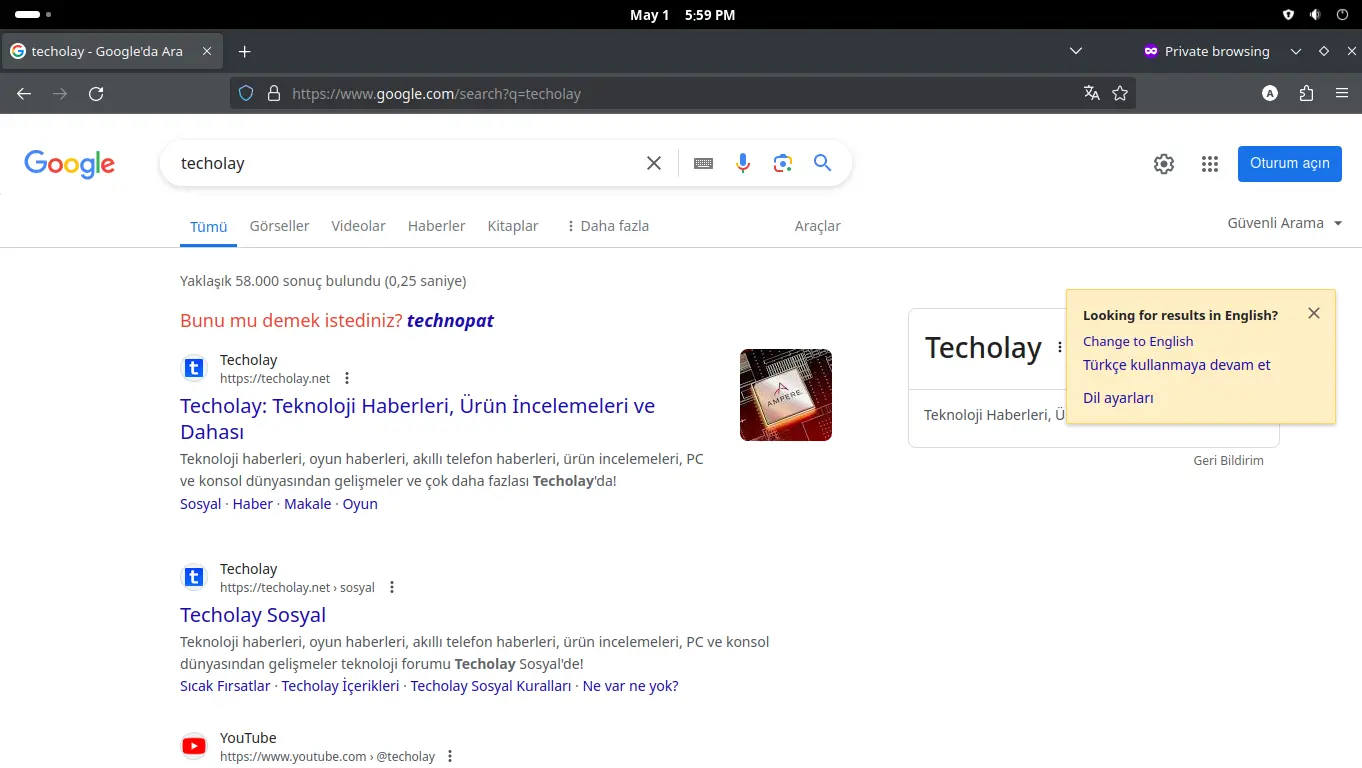Expand the Güvenli Arama dropdown
Image resolution: width=1362 pixels, height=768 pixels.
tap(1285, 223)
